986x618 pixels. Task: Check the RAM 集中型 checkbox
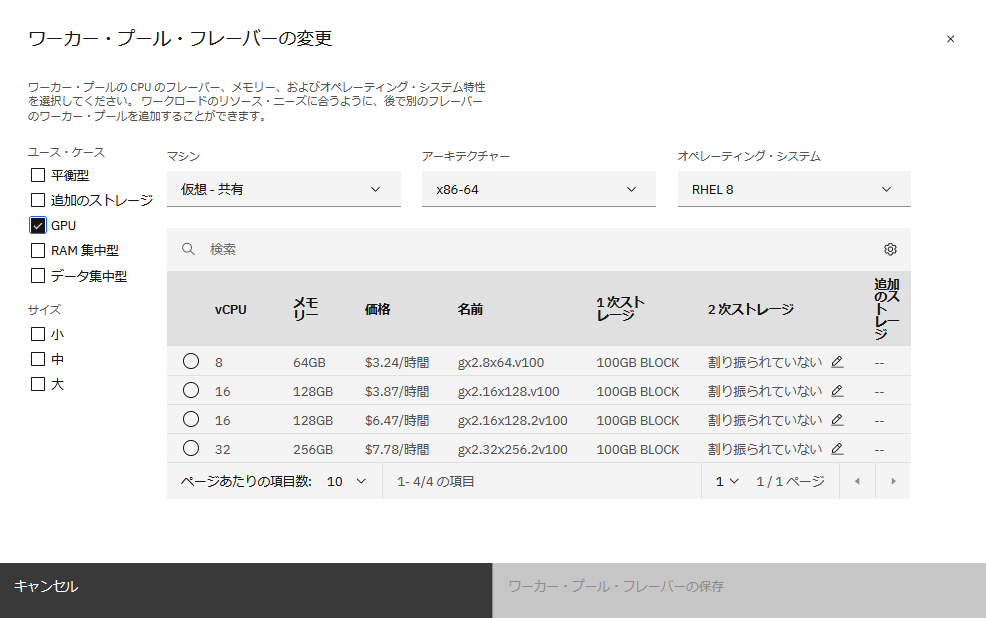(38, 250)
